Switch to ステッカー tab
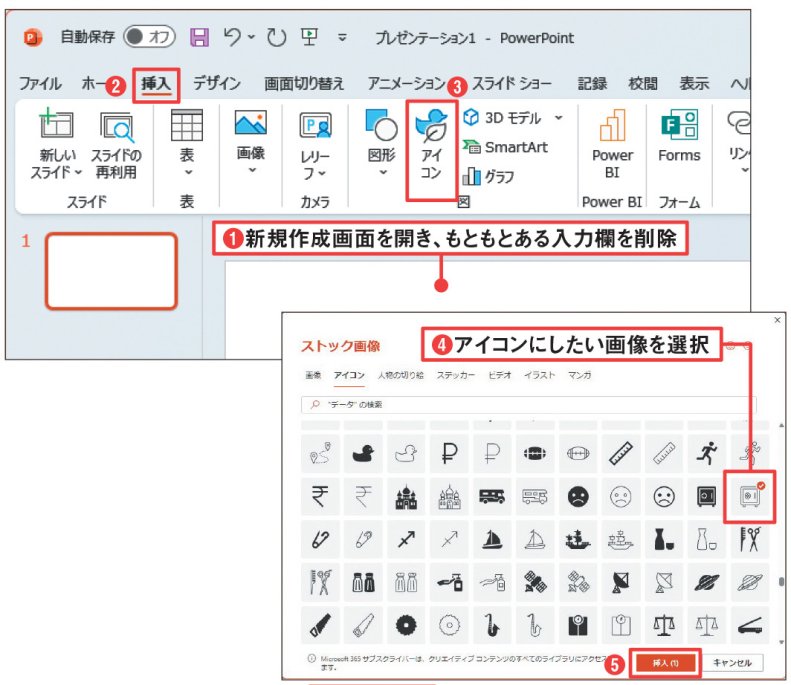 pos(456,375)
